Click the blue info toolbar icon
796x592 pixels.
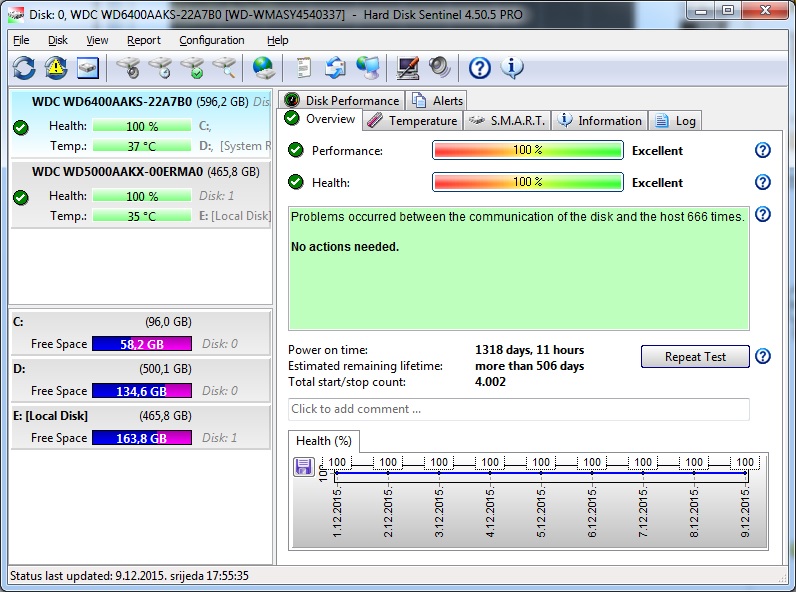tap(512, 68)
